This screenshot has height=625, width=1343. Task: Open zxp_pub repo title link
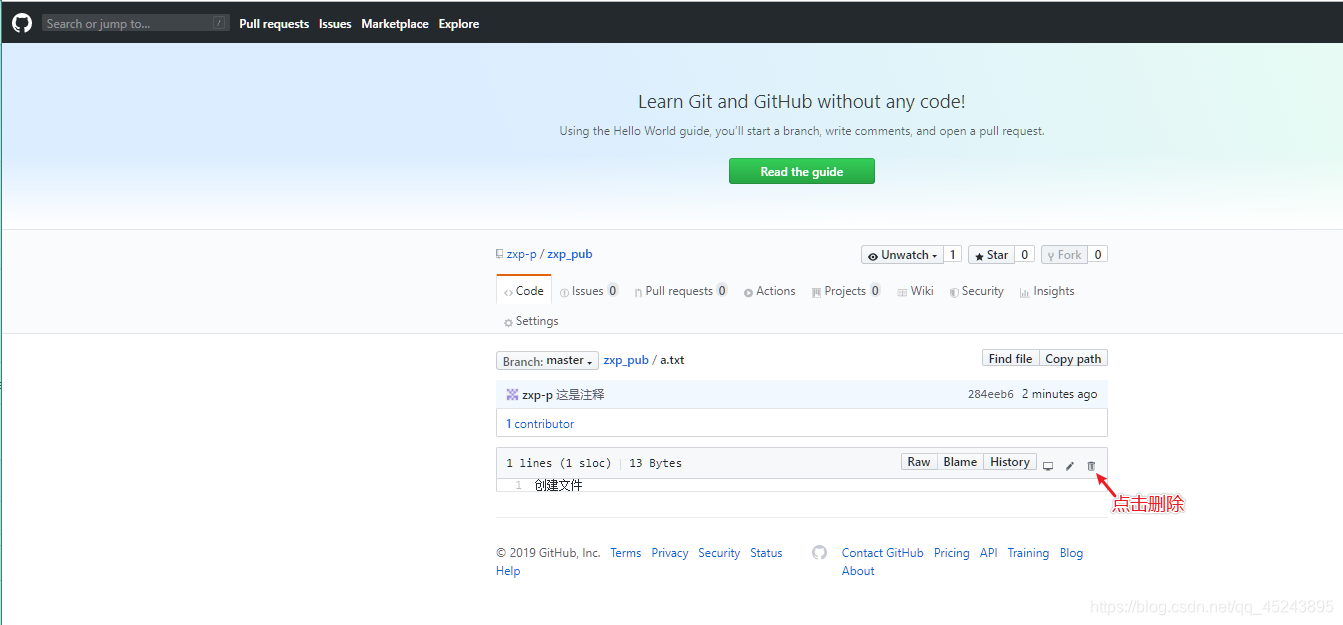point(570,254)
